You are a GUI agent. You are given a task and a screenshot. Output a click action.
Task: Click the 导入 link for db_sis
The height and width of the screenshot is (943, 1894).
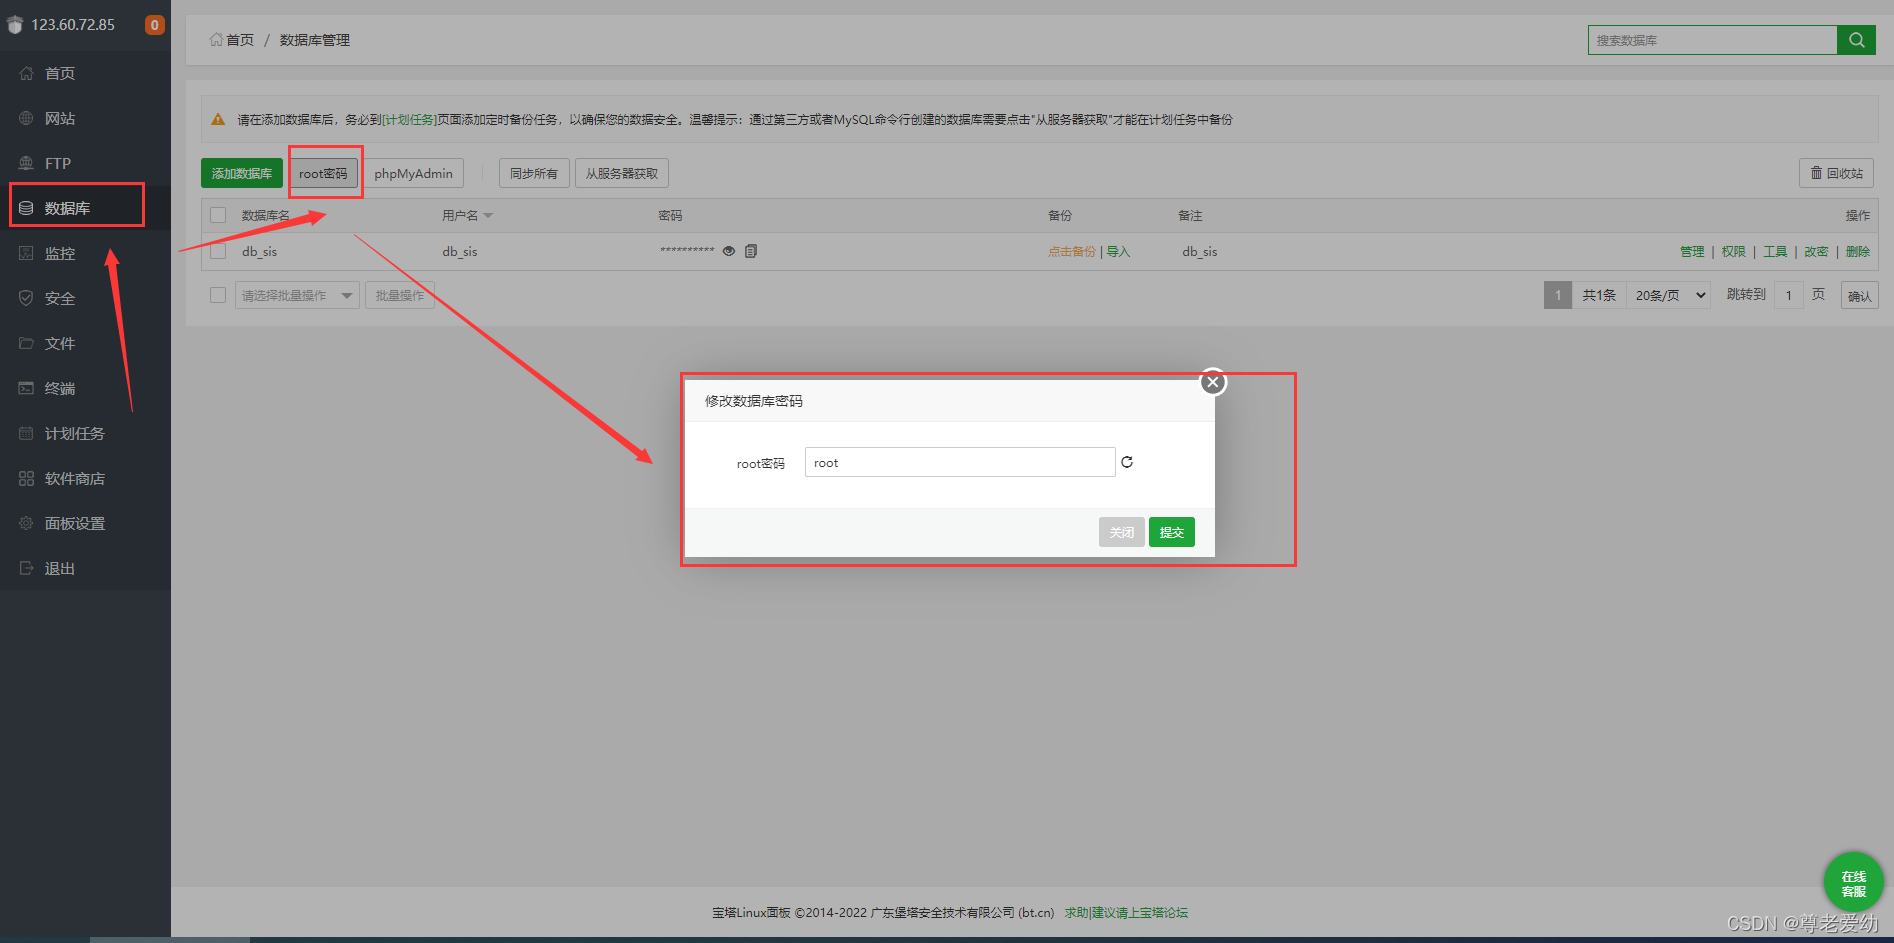pyautogui.click(x=1118, y=252)
